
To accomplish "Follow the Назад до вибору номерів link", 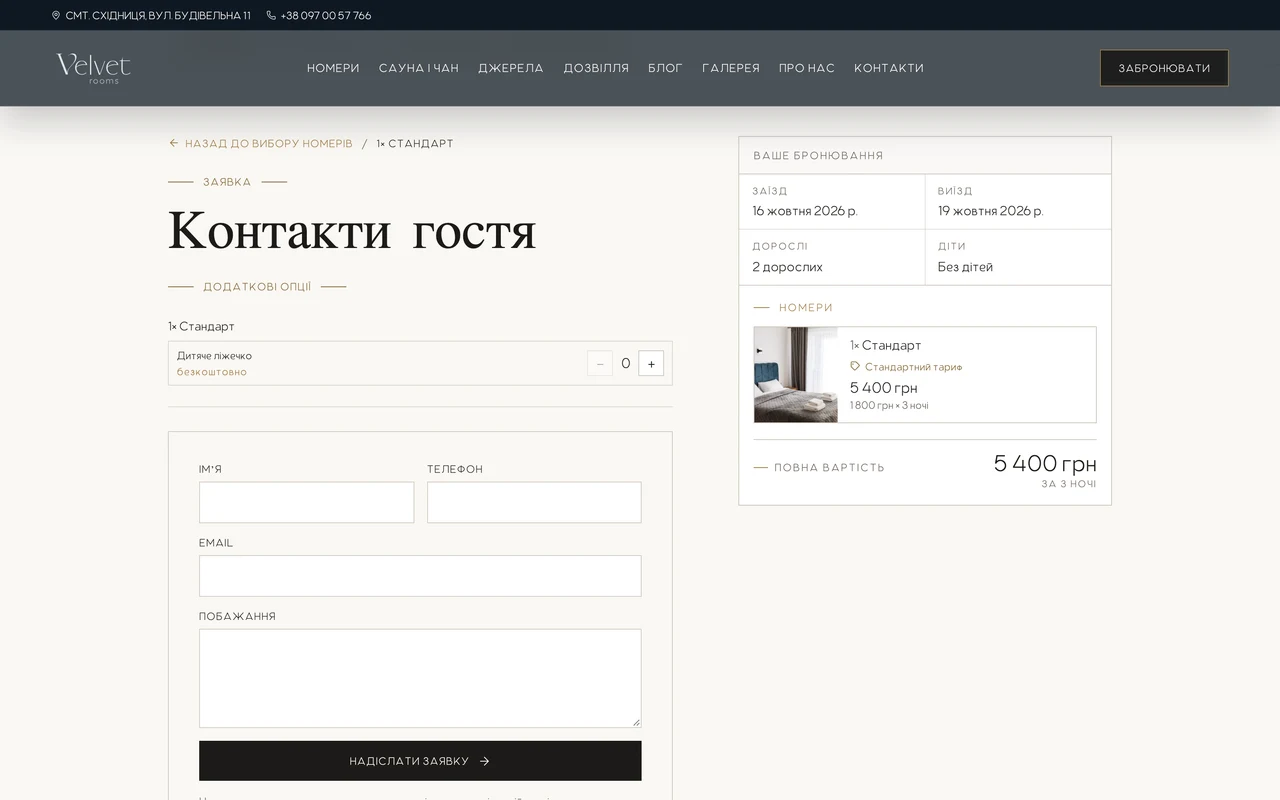I will pyautogui.click(x=269, y=144).
